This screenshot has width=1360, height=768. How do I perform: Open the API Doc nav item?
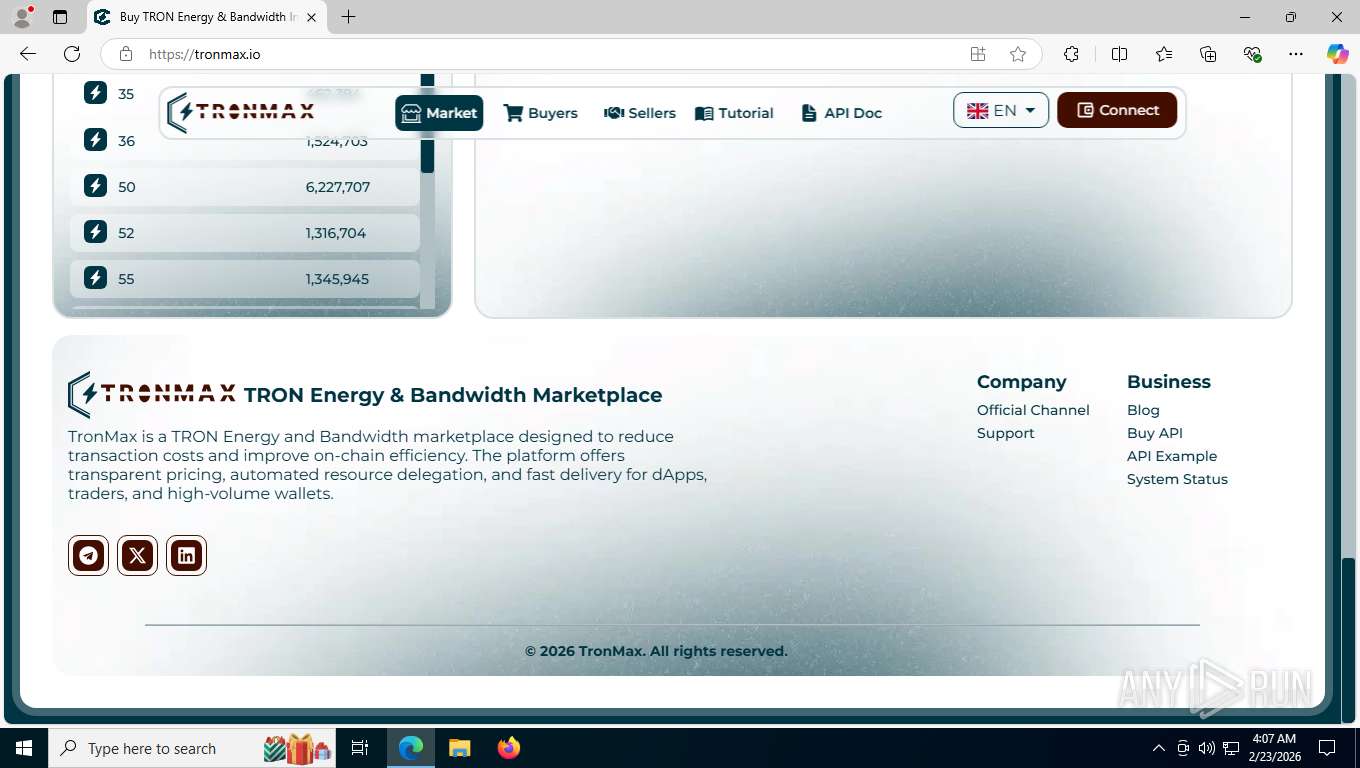coord(842,113)
